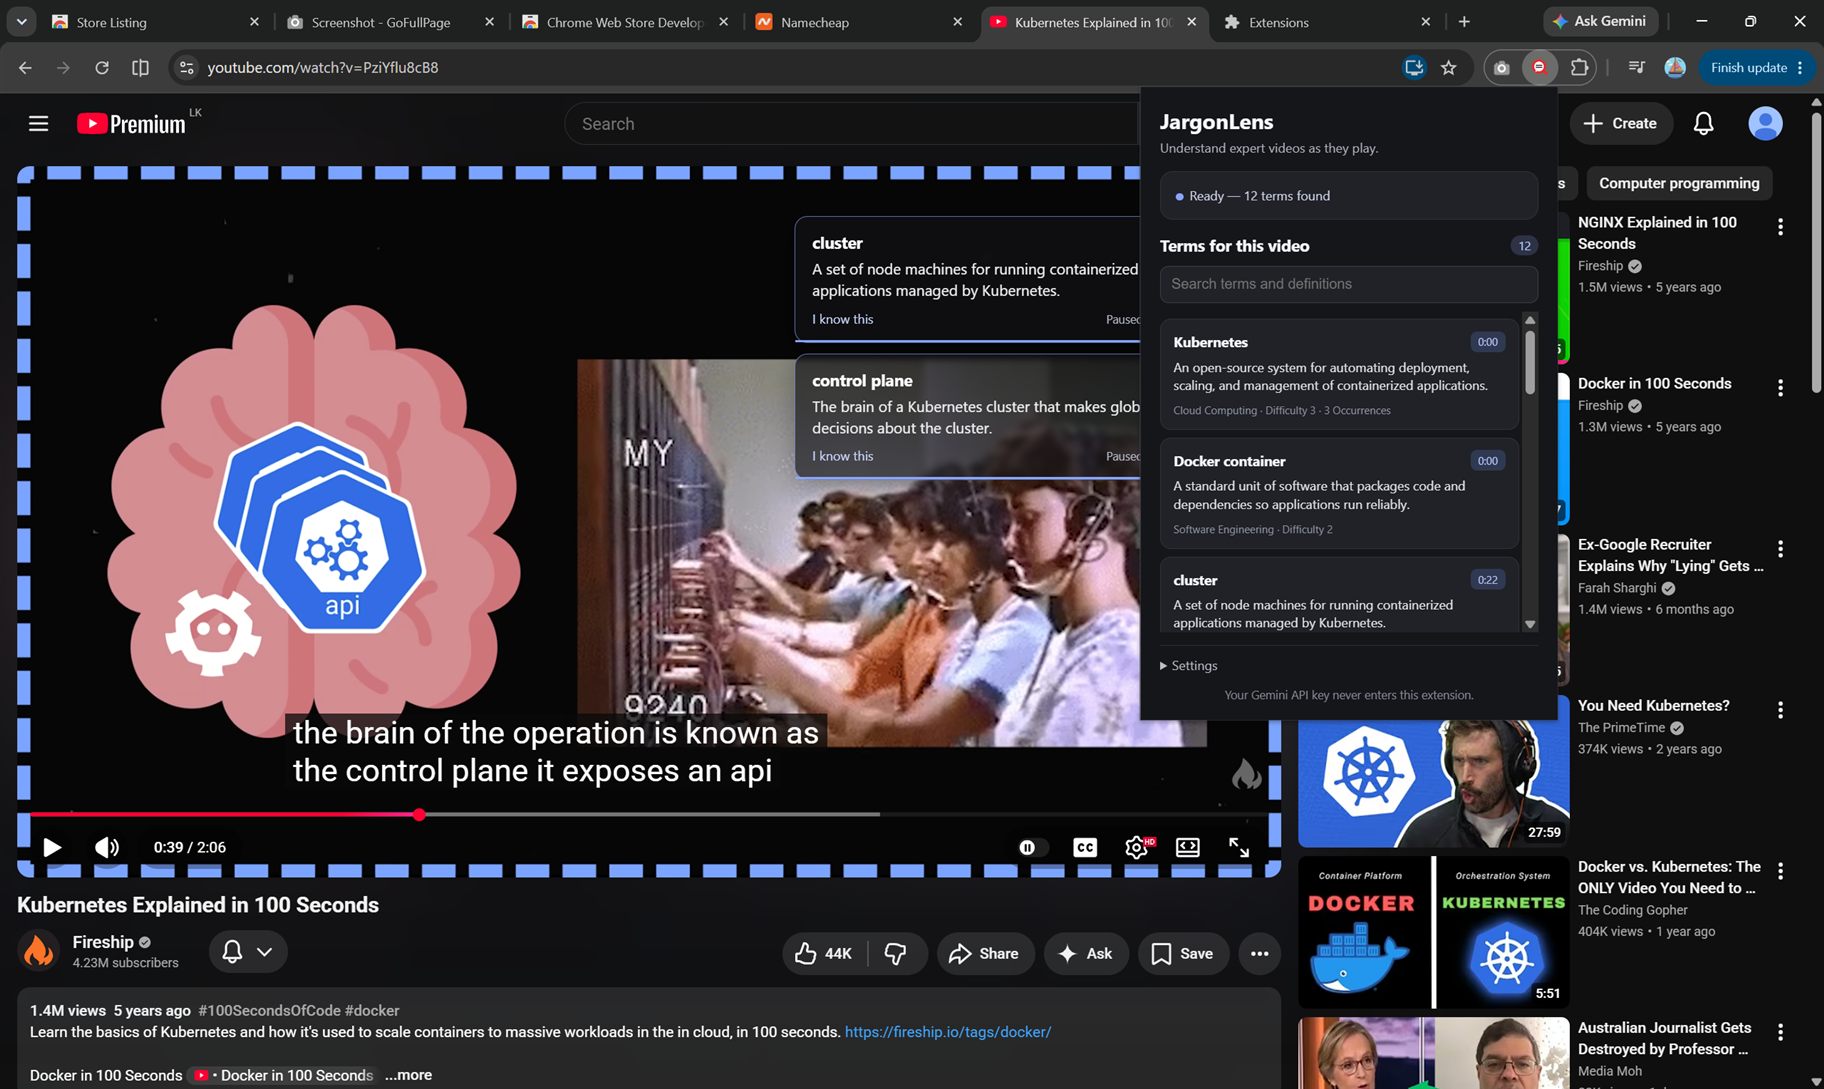
Task: Open #100SecondsOfCode hashtag
Action: click(269, 1011)
